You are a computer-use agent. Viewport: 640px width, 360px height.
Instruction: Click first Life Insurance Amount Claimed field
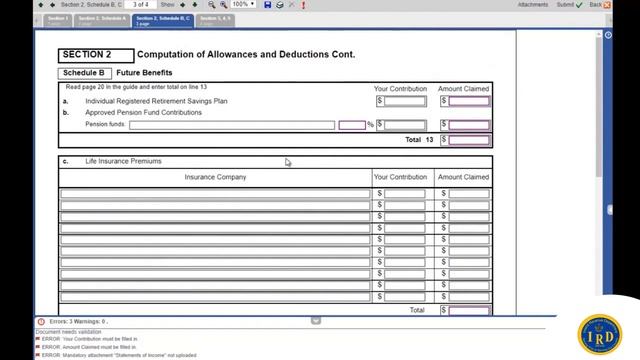[469, 193]
